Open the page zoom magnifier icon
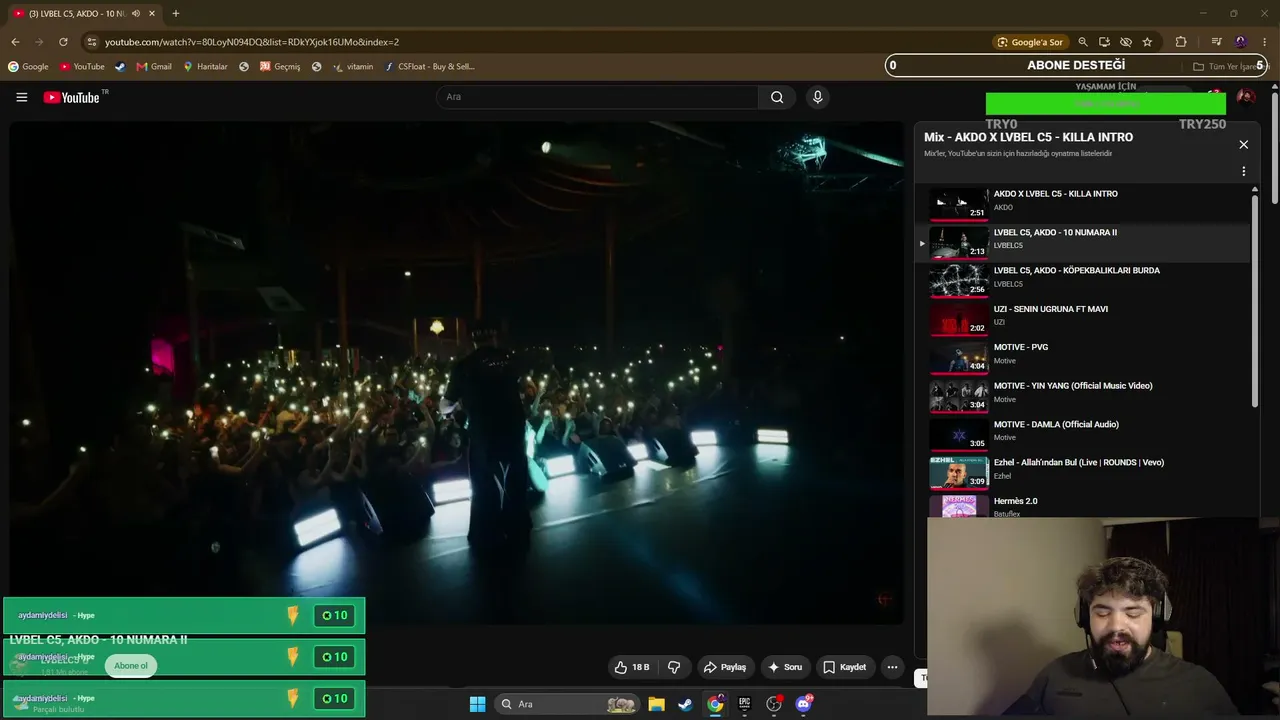Screen dimensions: 1280x720 [1083, 42]
